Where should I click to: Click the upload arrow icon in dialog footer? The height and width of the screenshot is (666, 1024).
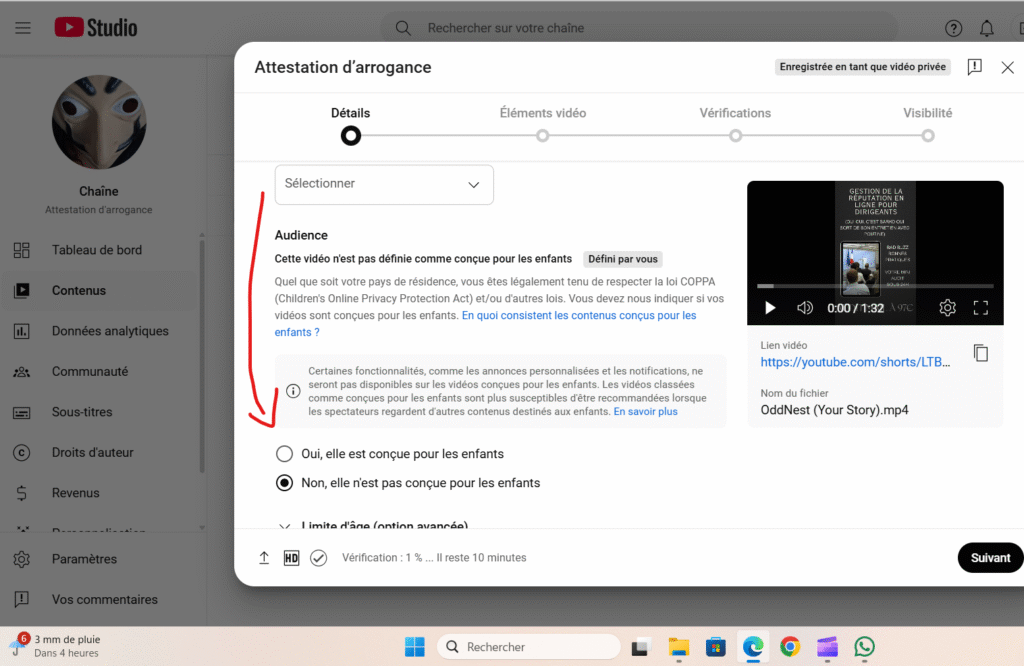264,557
